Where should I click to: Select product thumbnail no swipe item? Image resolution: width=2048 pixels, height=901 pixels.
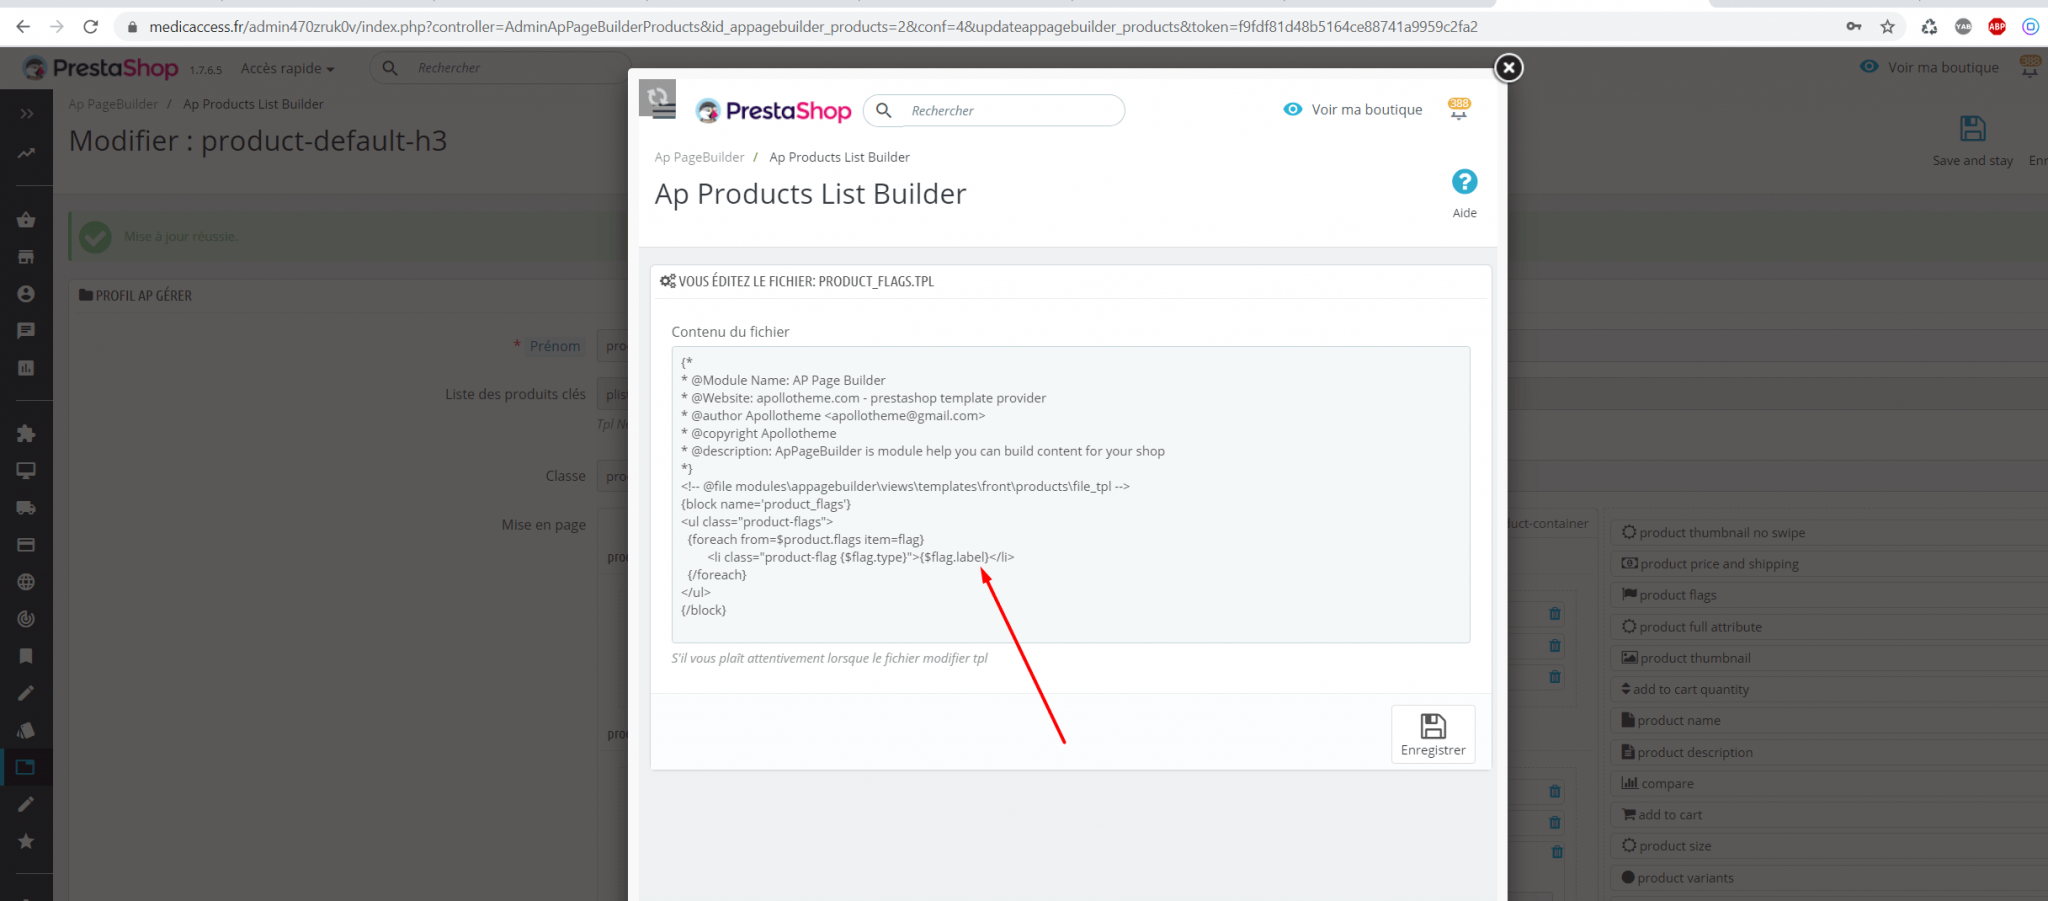[x=1721, y=533]
